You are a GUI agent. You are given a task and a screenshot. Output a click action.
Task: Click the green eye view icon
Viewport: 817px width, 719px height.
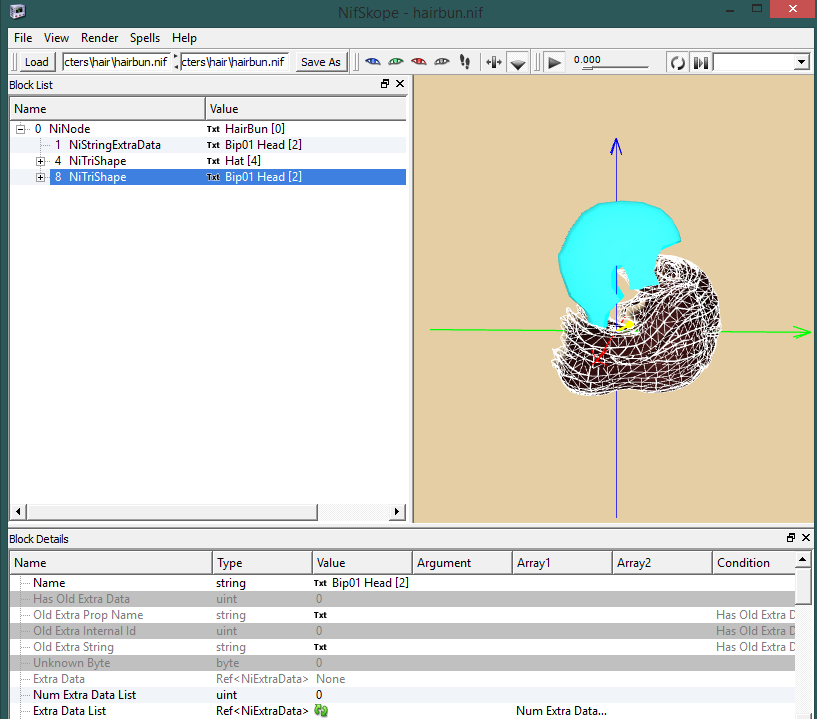click(x=396, y=61)
